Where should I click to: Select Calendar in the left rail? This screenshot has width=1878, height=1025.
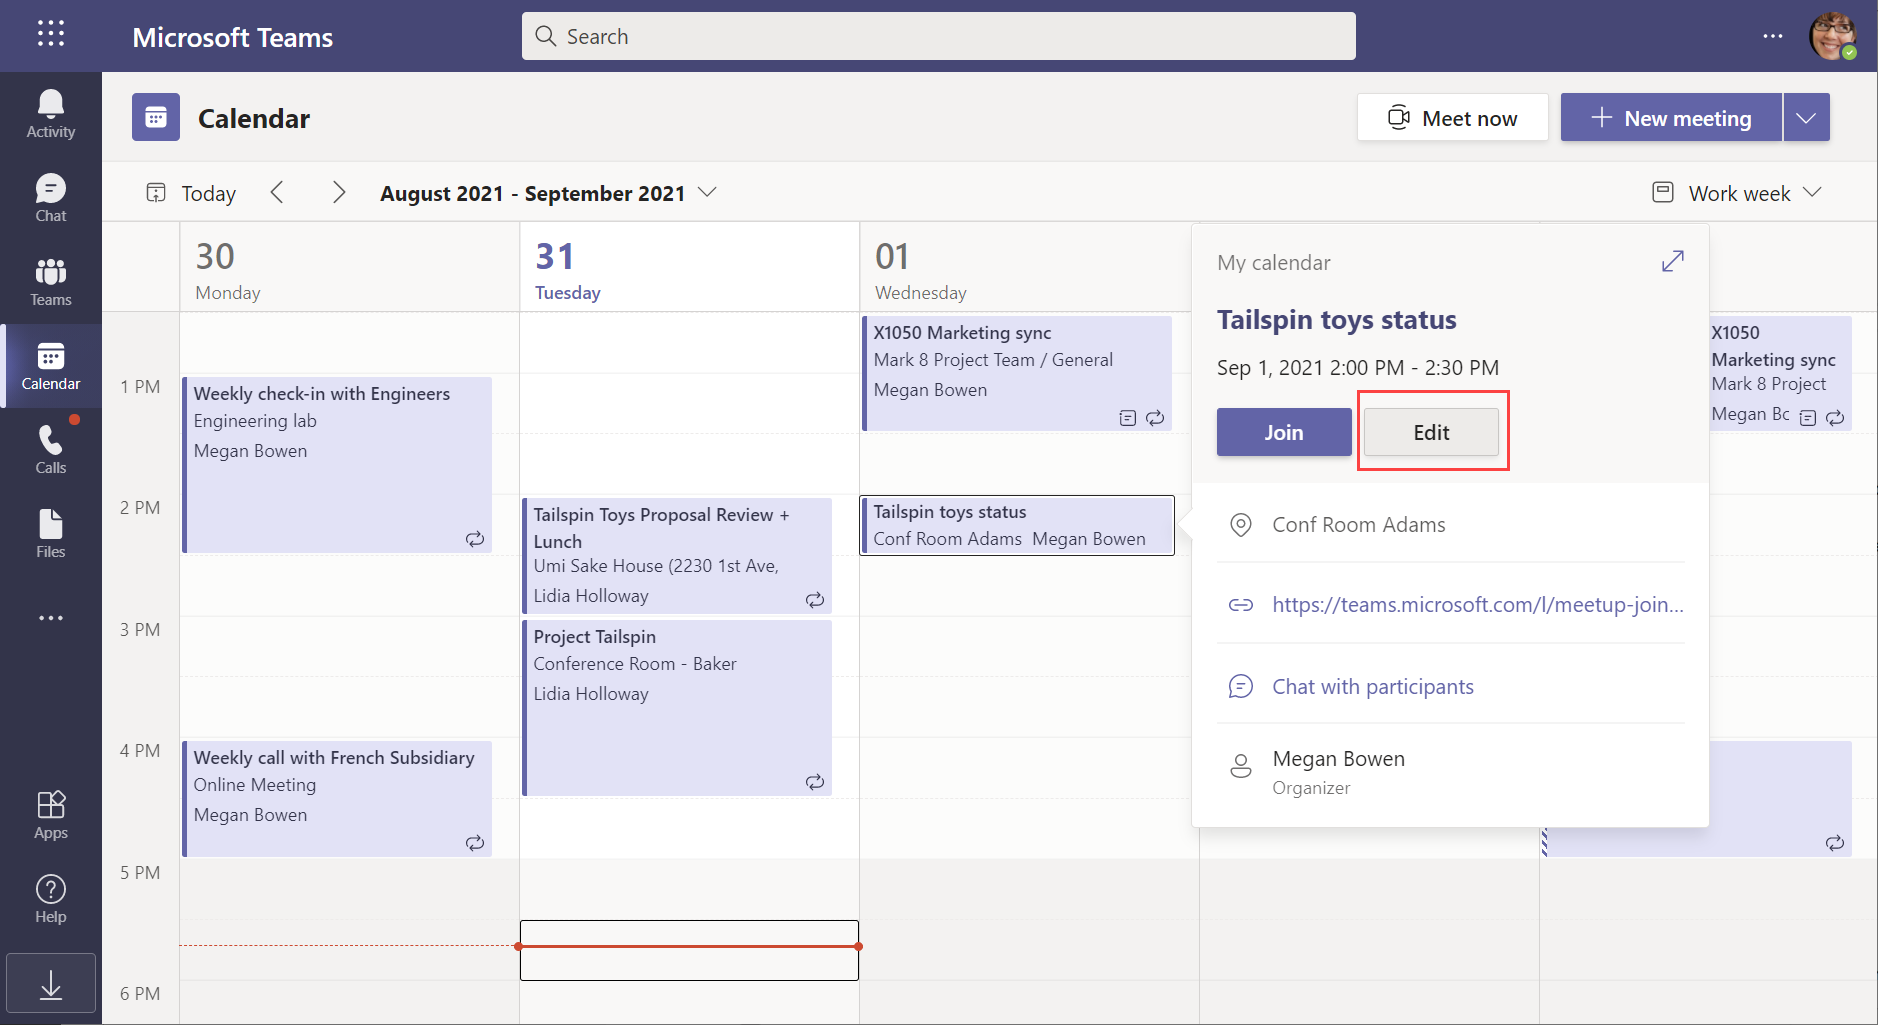tap(51, 366)
